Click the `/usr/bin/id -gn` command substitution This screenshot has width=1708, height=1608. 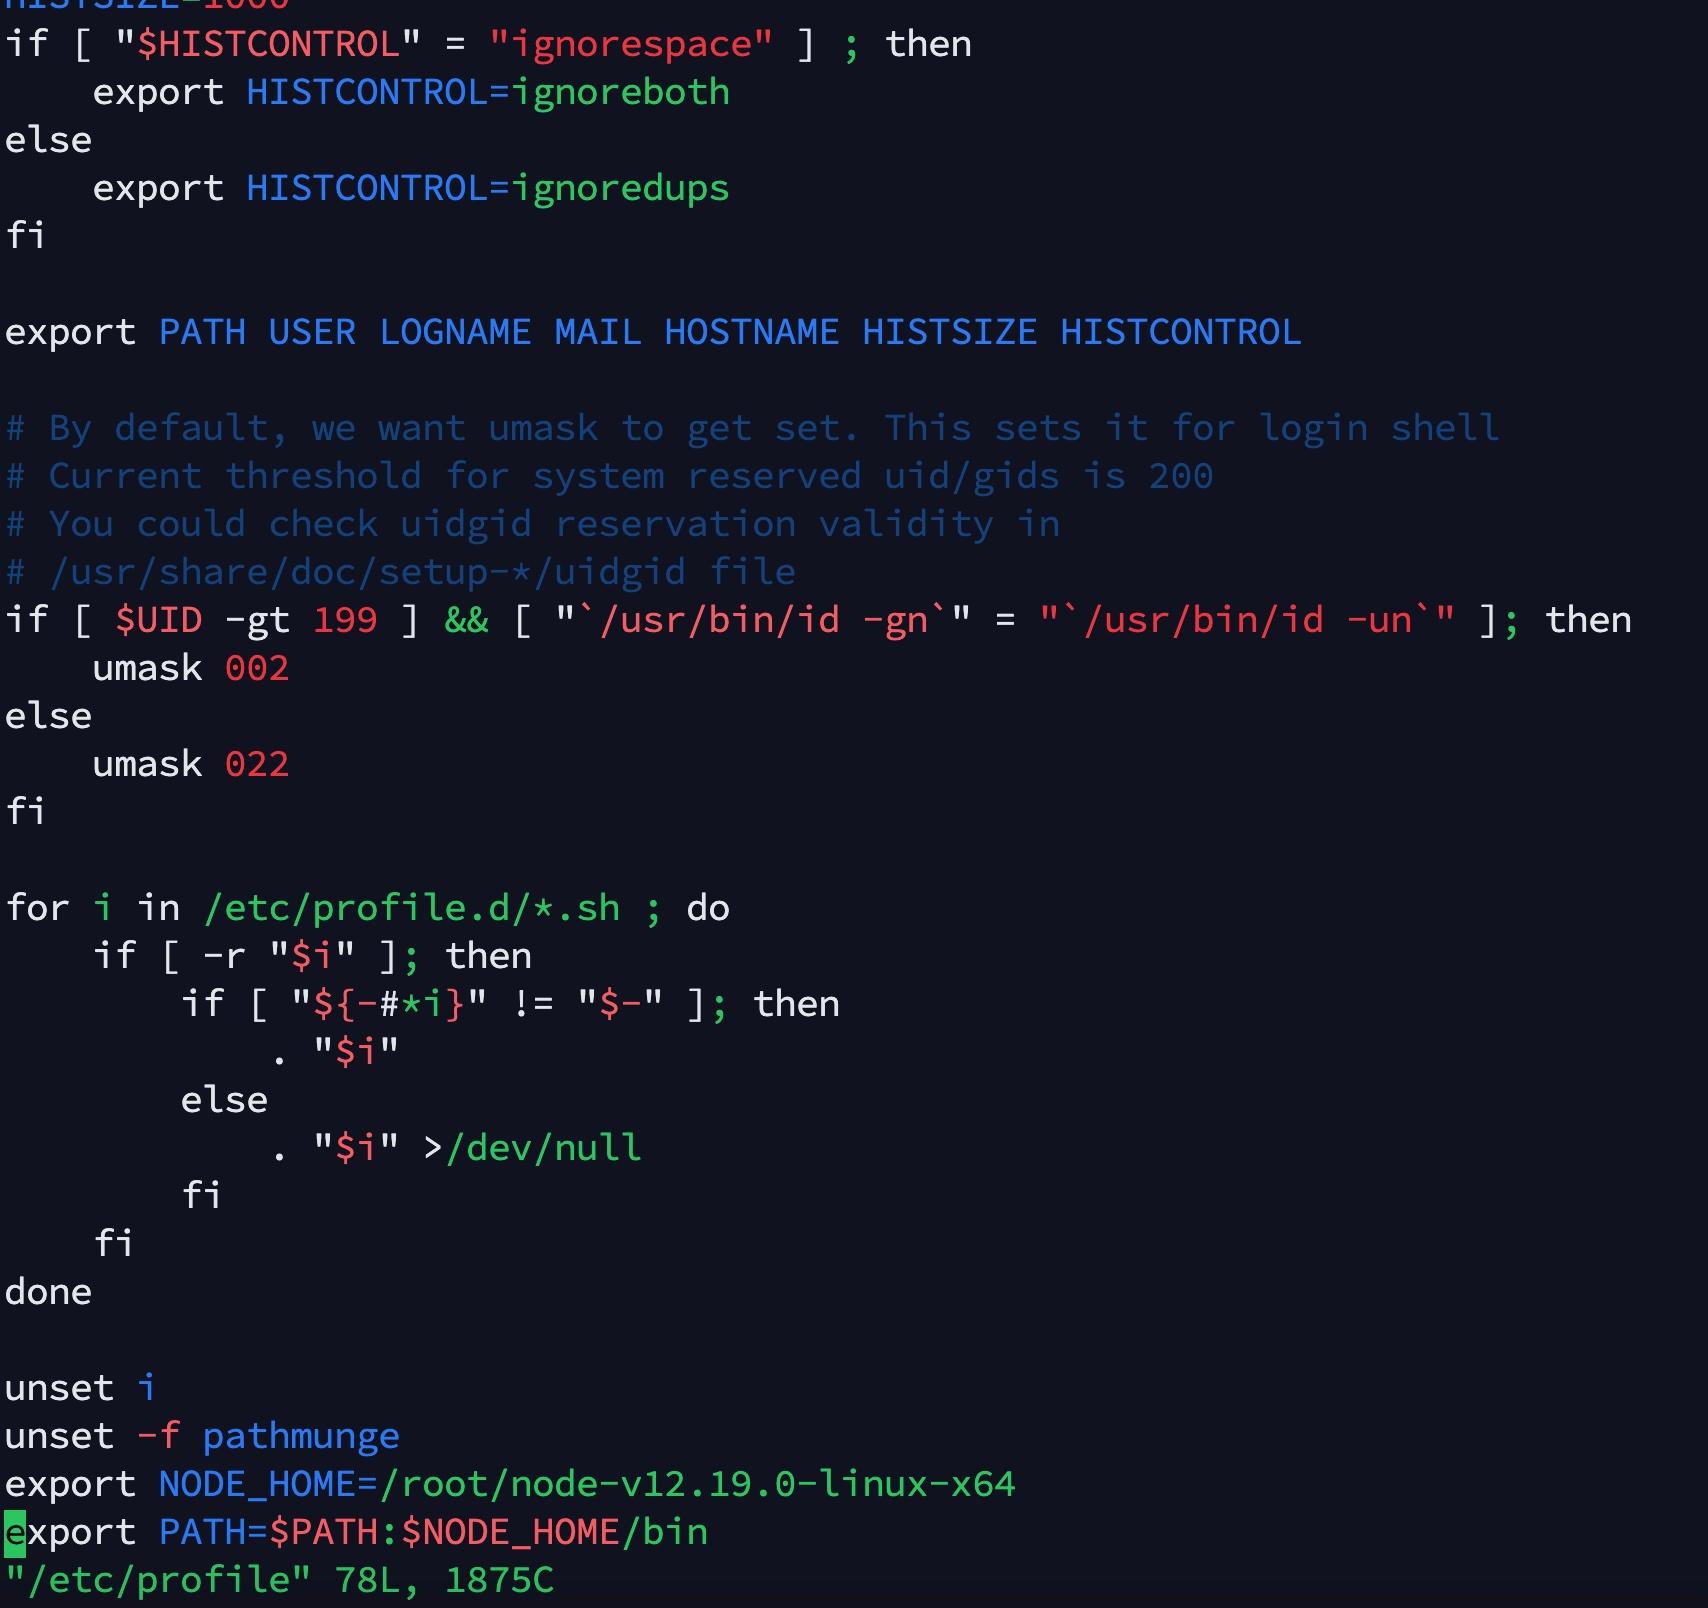click(763, 620)
